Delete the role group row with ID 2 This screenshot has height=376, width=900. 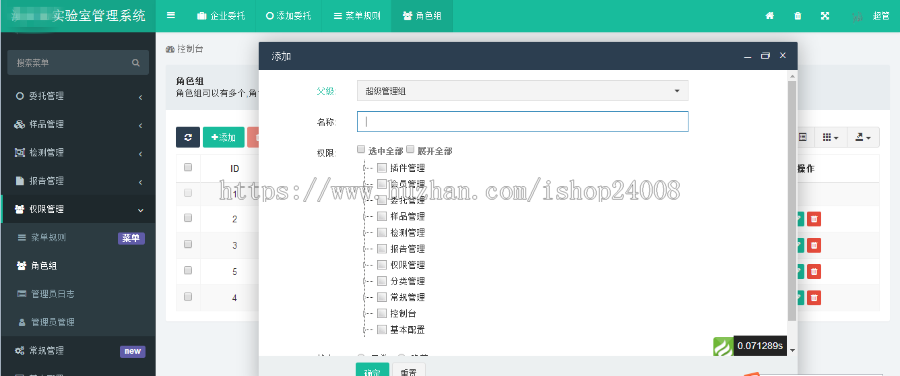[x=813, y=219]
